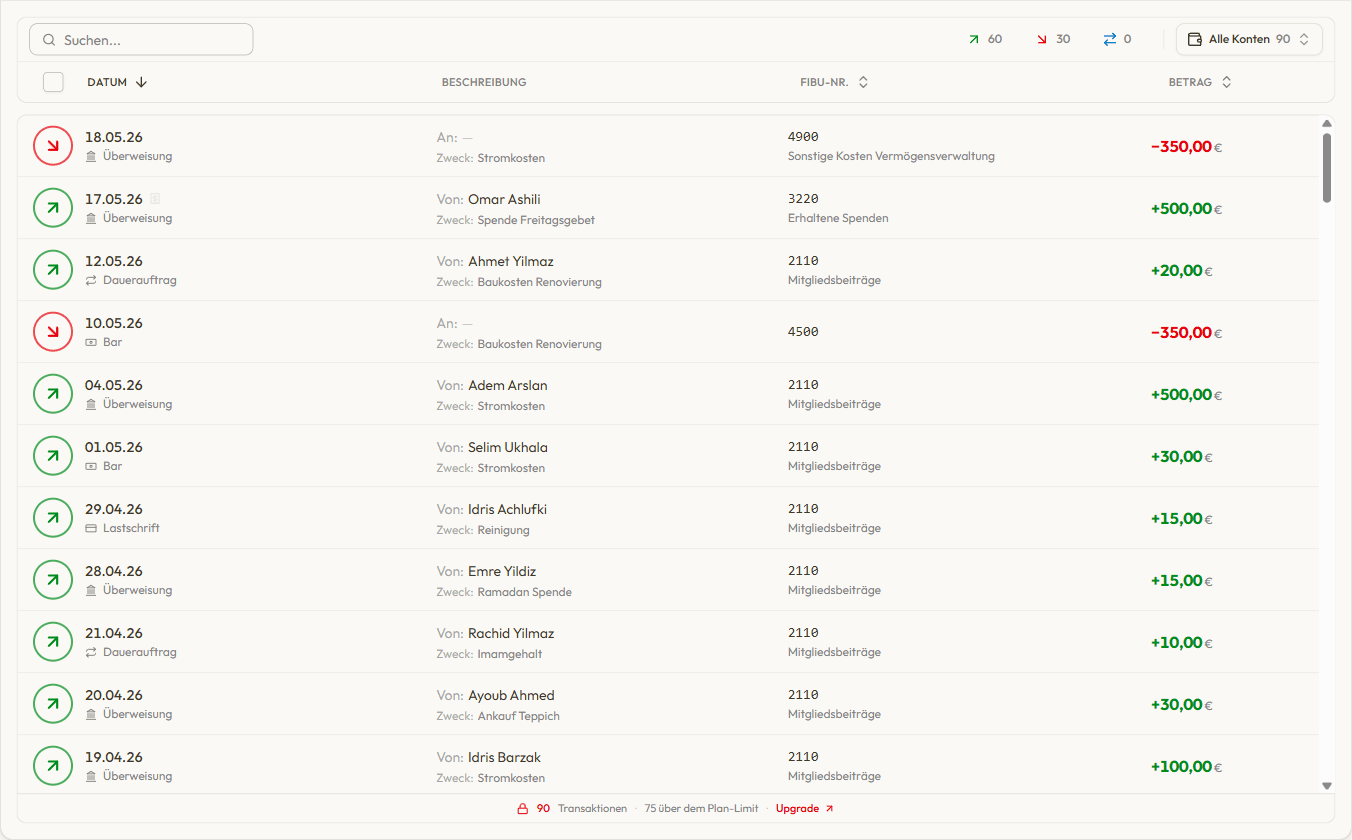Click FIBU number 3220
Image resolution: width=1352 pixels, height=840 pixels.
click(803, 199)
